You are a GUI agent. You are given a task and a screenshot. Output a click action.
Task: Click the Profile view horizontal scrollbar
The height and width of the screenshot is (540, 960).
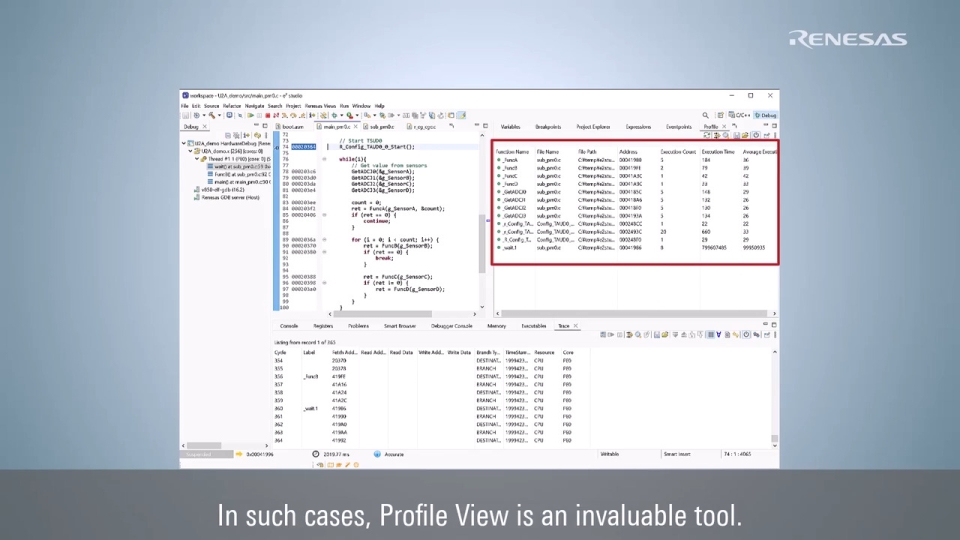tap(636, 313)
